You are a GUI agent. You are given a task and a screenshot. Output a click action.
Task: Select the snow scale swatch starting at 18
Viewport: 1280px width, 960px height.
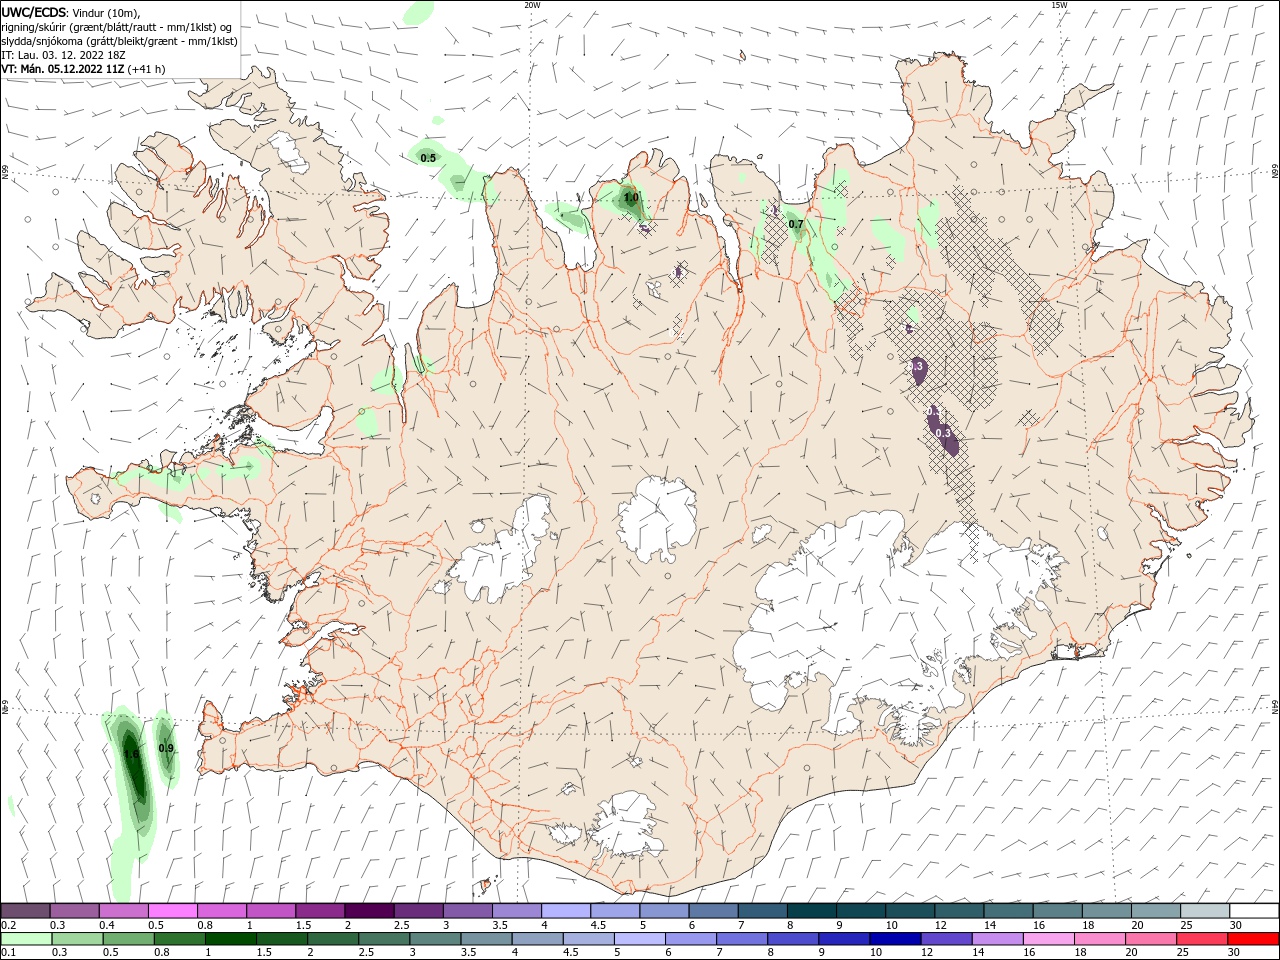1106,910
